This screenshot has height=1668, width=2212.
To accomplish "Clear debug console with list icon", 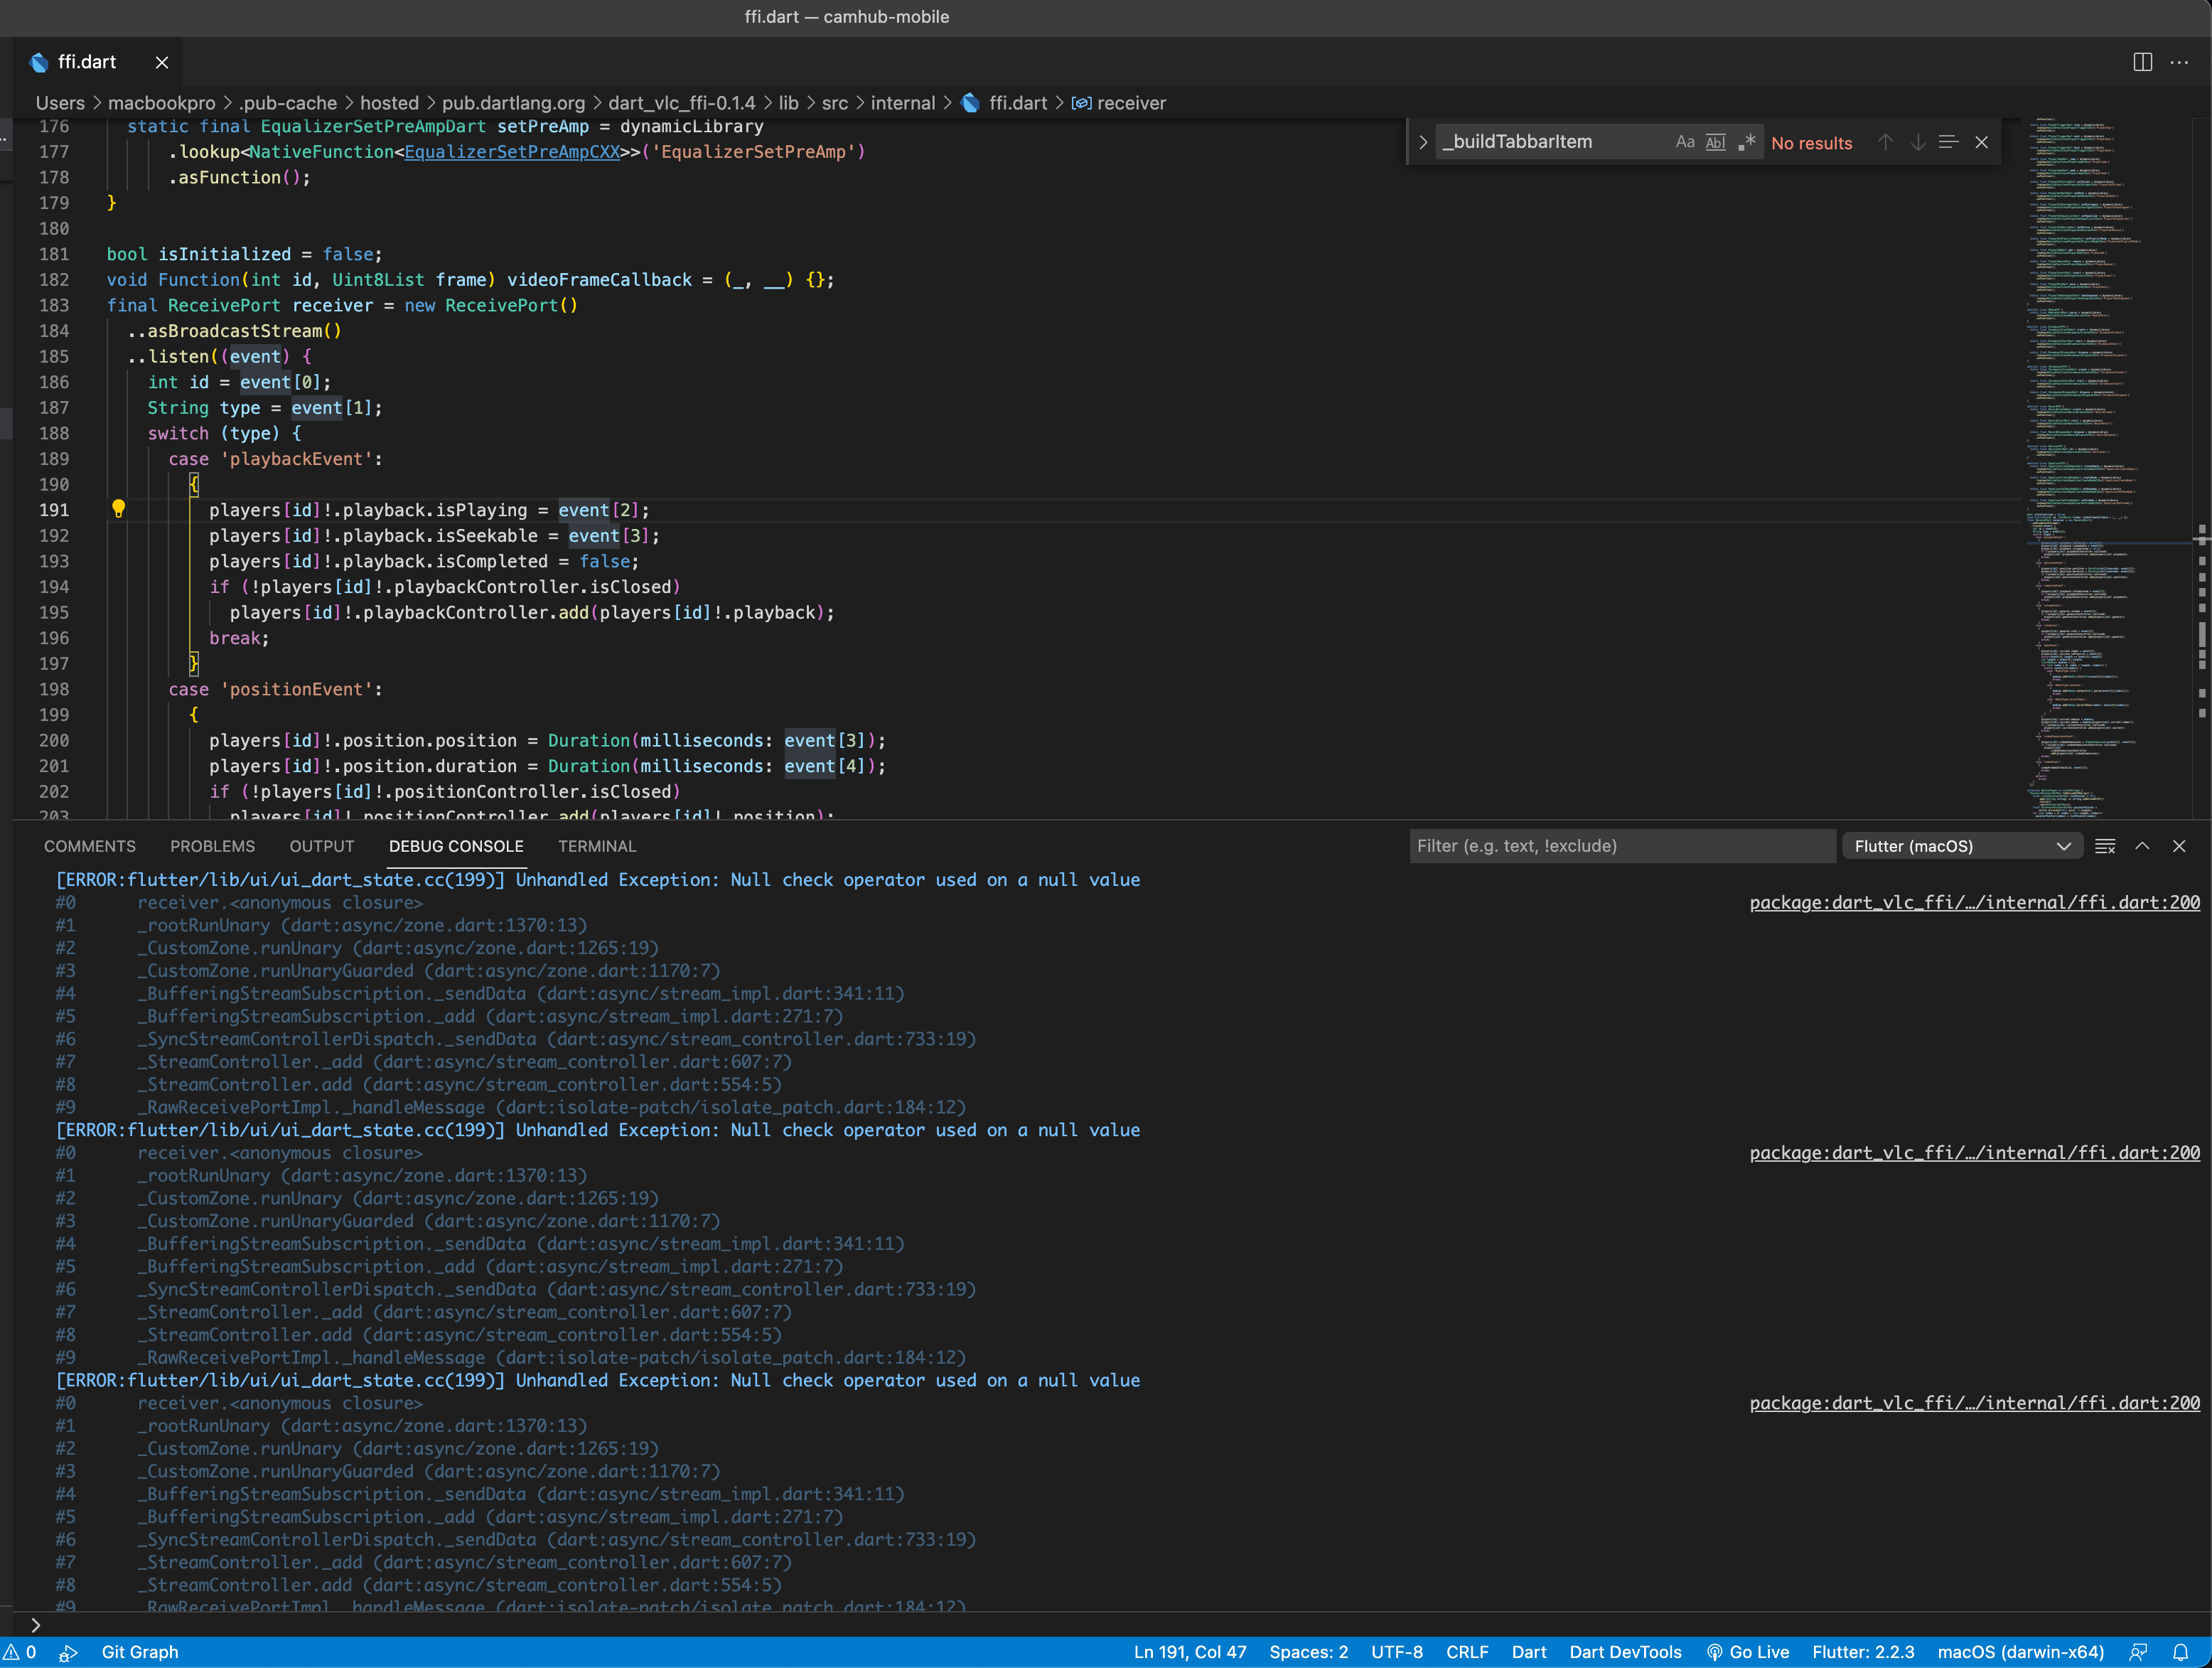I will (2104, 846).
